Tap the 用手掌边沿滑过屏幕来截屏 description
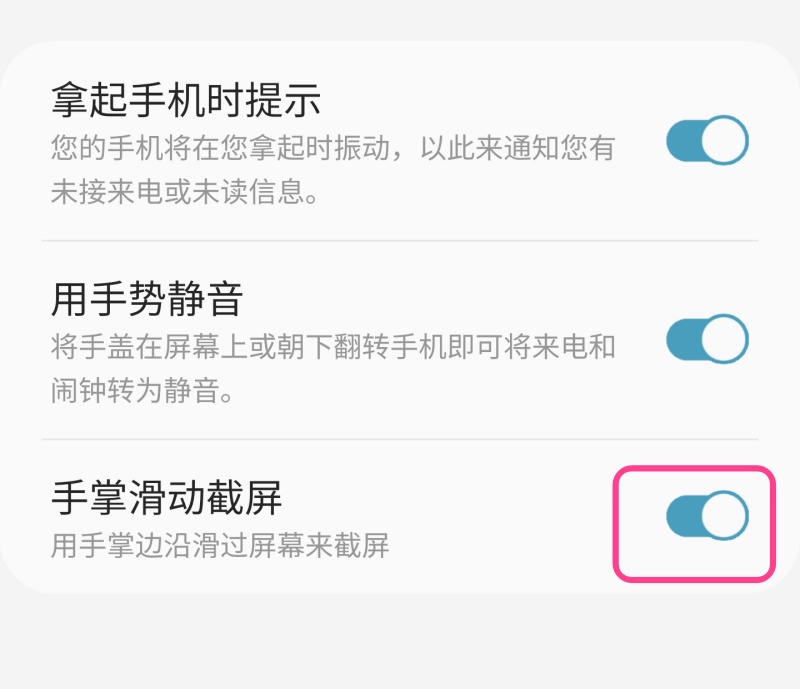 tap(220, 545)
